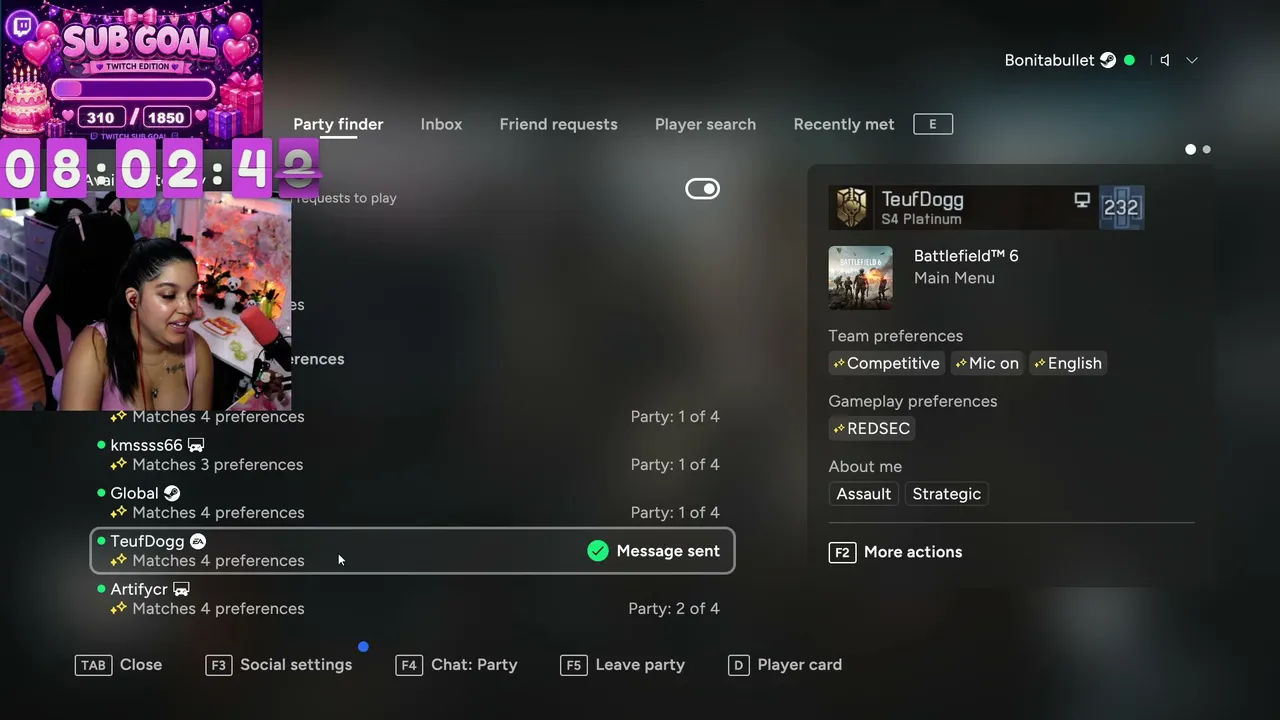
Task: Click the Message sent label
Action: coord(668,551)
